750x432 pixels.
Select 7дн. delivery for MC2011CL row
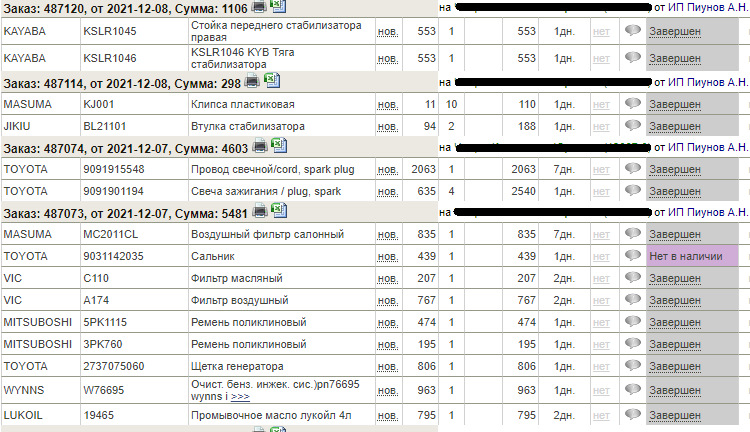(564, 234)
